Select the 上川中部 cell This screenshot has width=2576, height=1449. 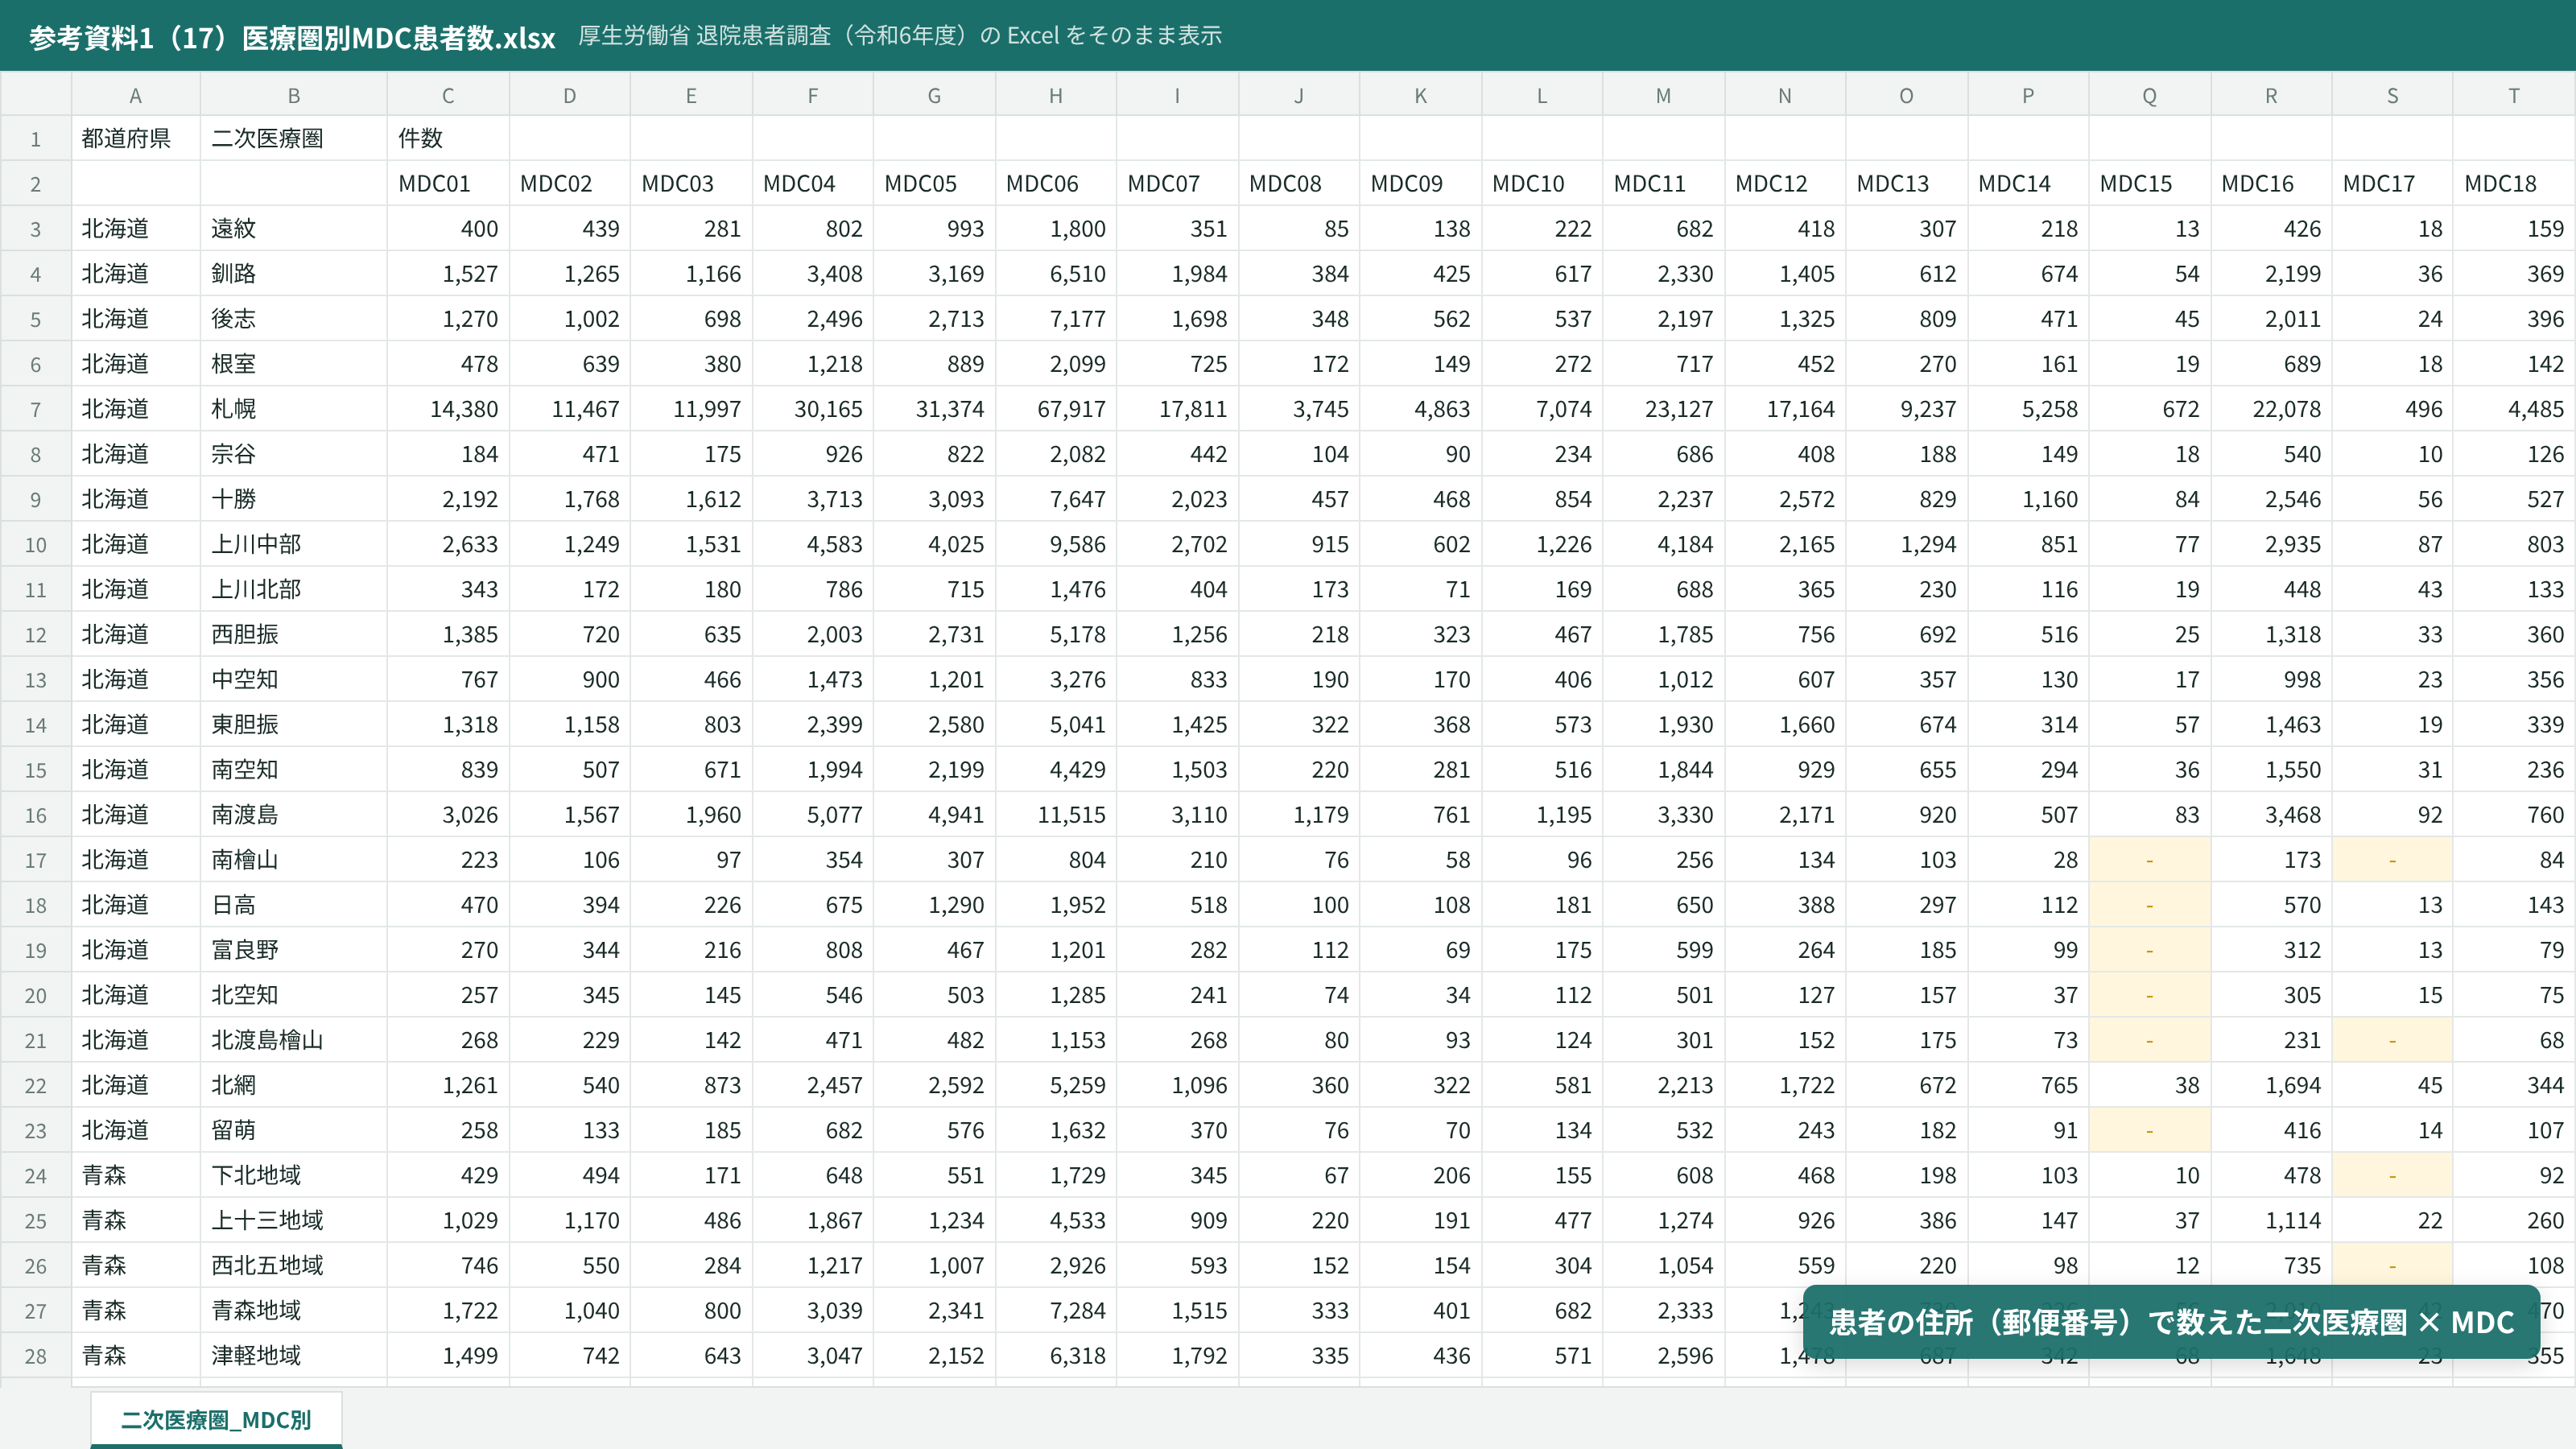[294, 544]
